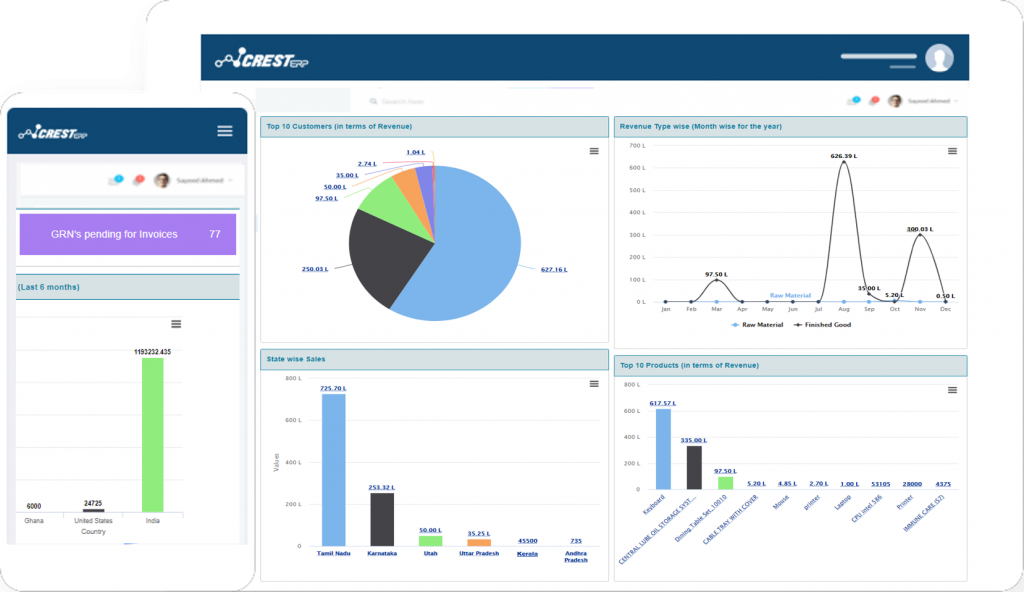The height and width of the screenshot is (592, 1024).
Task: Select the Last 6 months section header
Action: point(48,286)
